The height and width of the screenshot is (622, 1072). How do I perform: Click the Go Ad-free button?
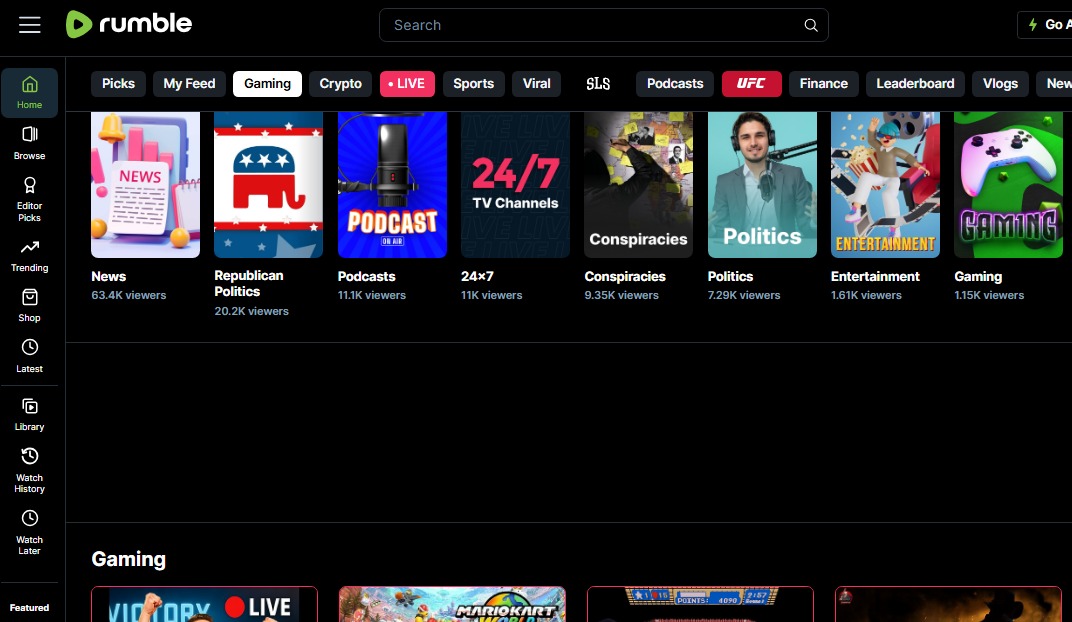coord(1044,25)
